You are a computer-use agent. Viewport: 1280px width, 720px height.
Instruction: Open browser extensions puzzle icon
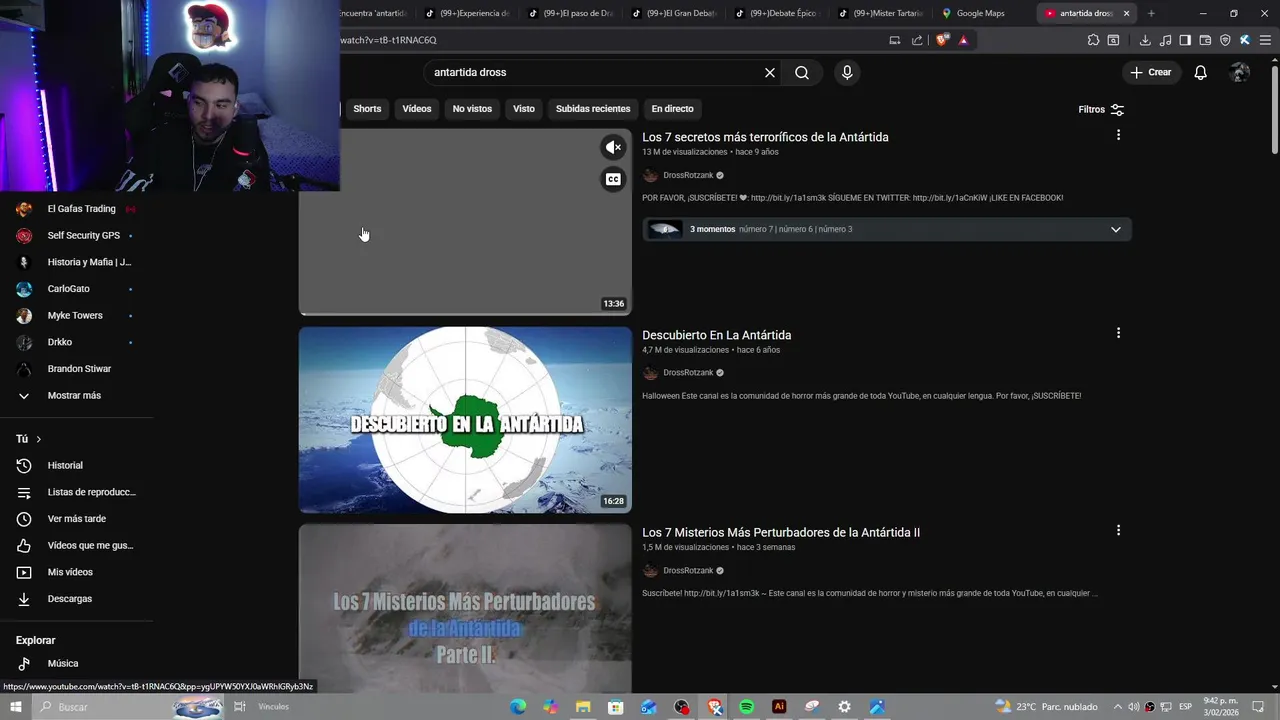pos(1093,40)
